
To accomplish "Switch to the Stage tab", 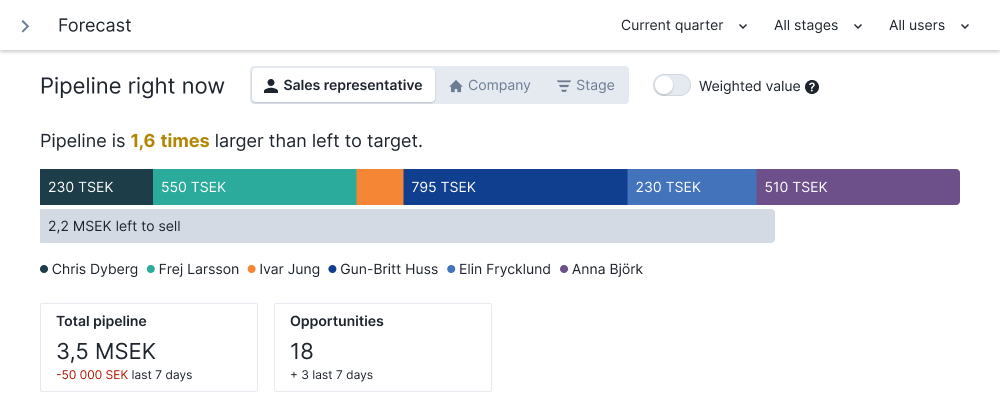I will point(585,85).
